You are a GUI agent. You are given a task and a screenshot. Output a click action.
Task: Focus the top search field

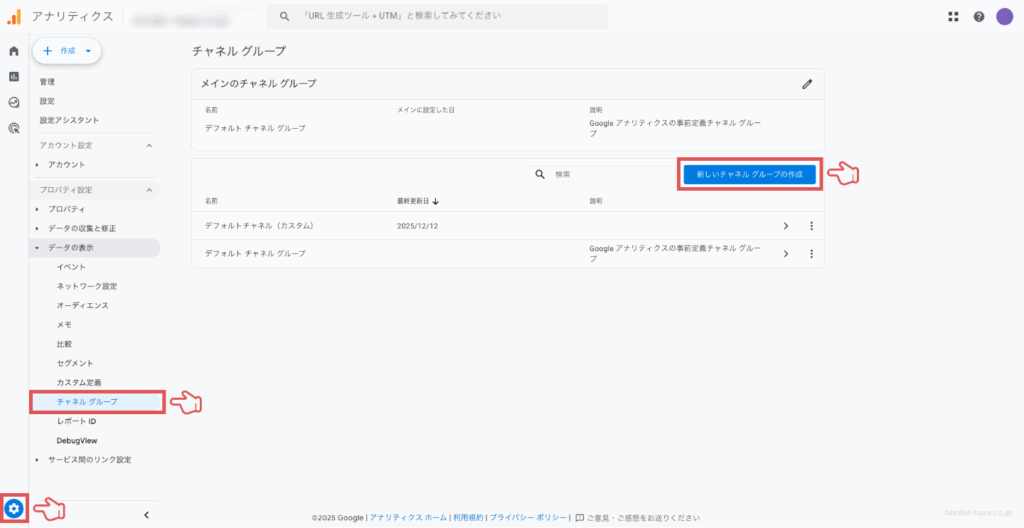(437, 16)
